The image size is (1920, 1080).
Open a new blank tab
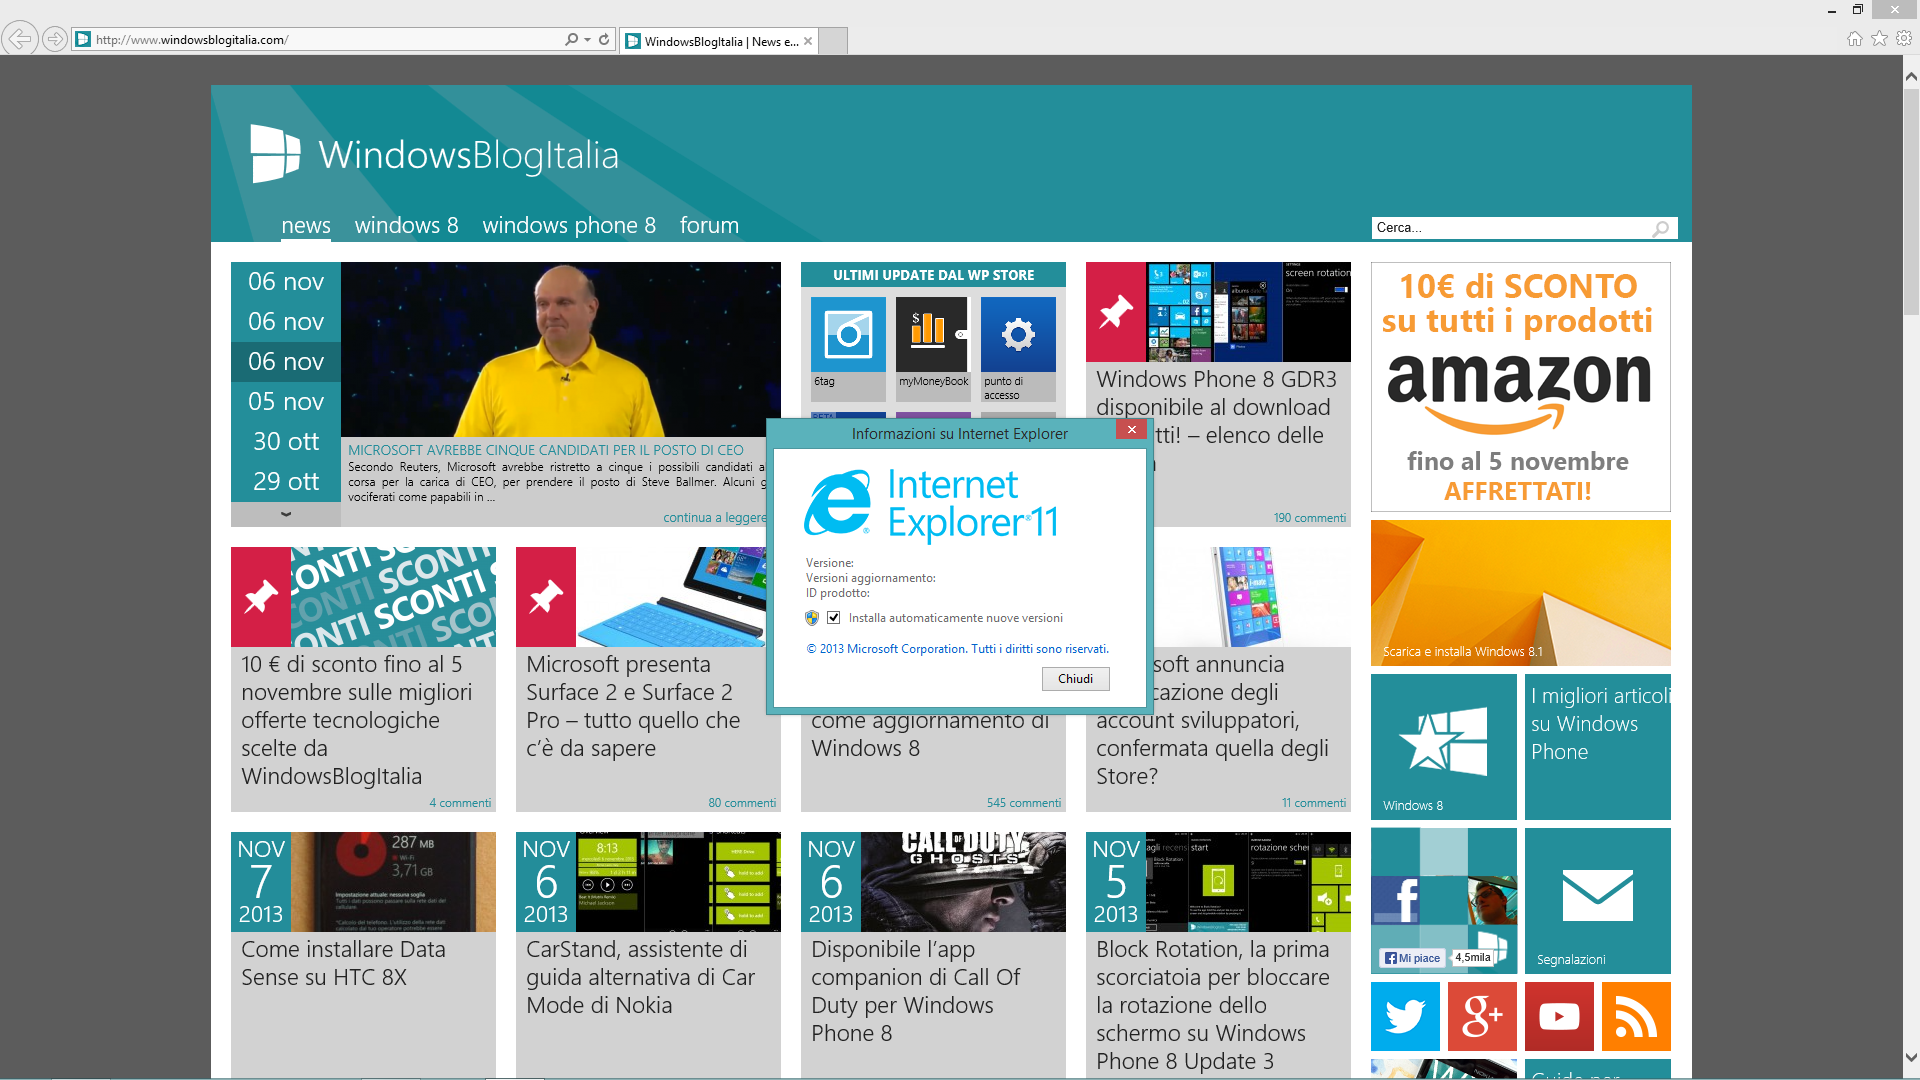coord(833,41)
